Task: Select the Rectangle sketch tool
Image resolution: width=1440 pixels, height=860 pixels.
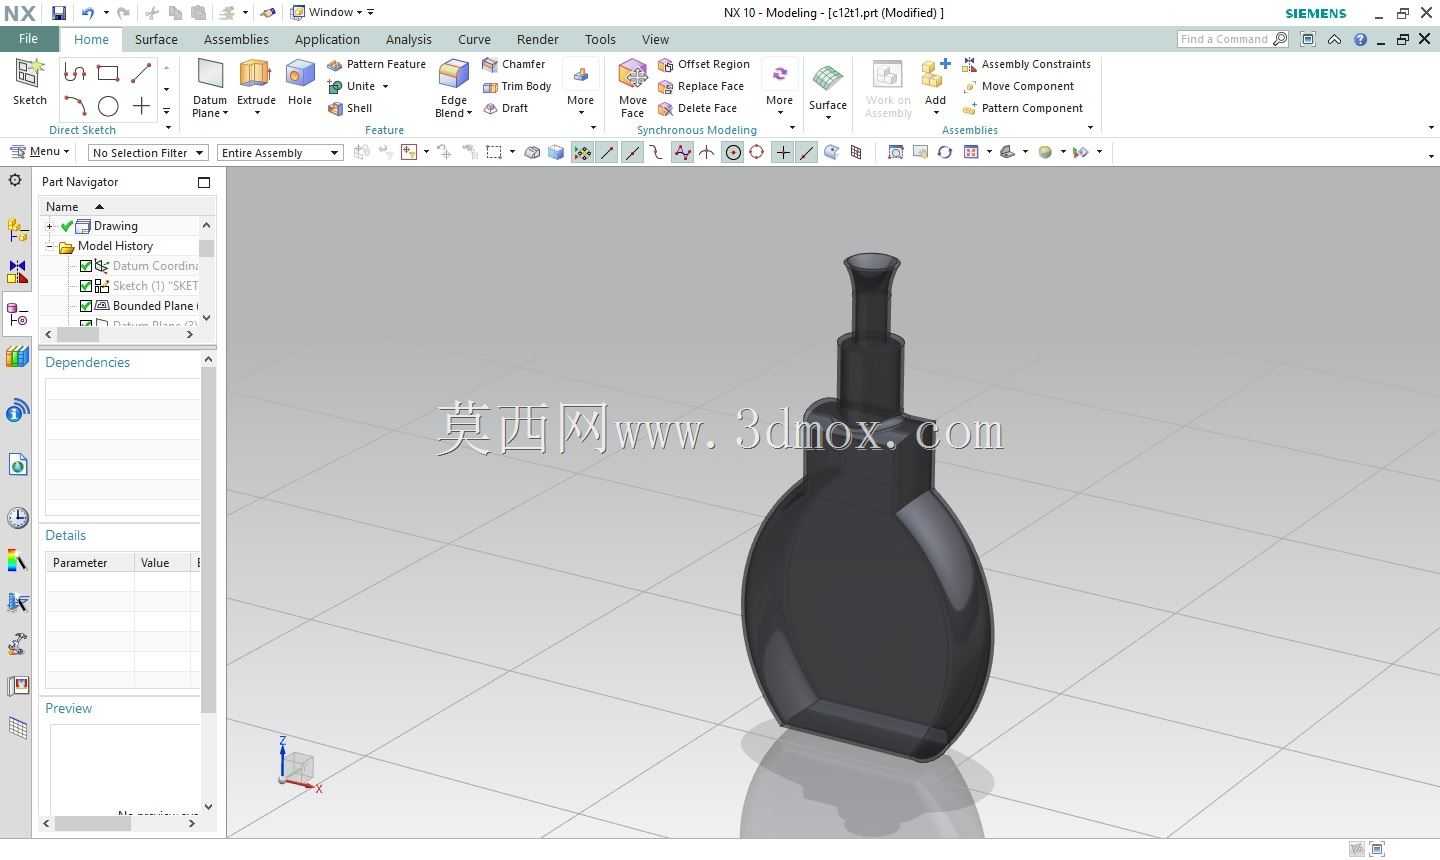Action: coord(108,73)
